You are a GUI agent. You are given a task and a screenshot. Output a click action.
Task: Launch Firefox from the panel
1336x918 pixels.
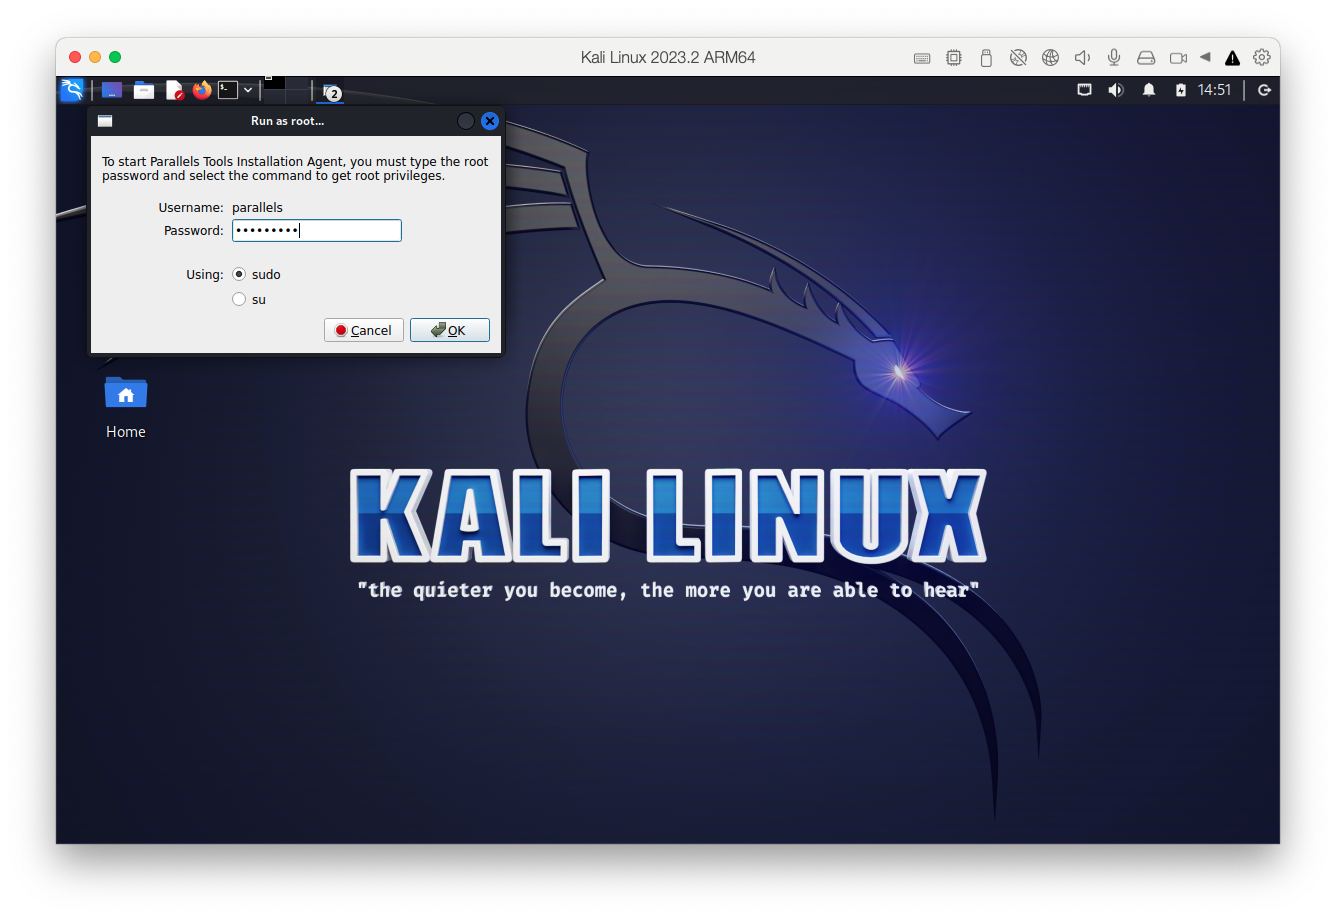coord(202,90)
